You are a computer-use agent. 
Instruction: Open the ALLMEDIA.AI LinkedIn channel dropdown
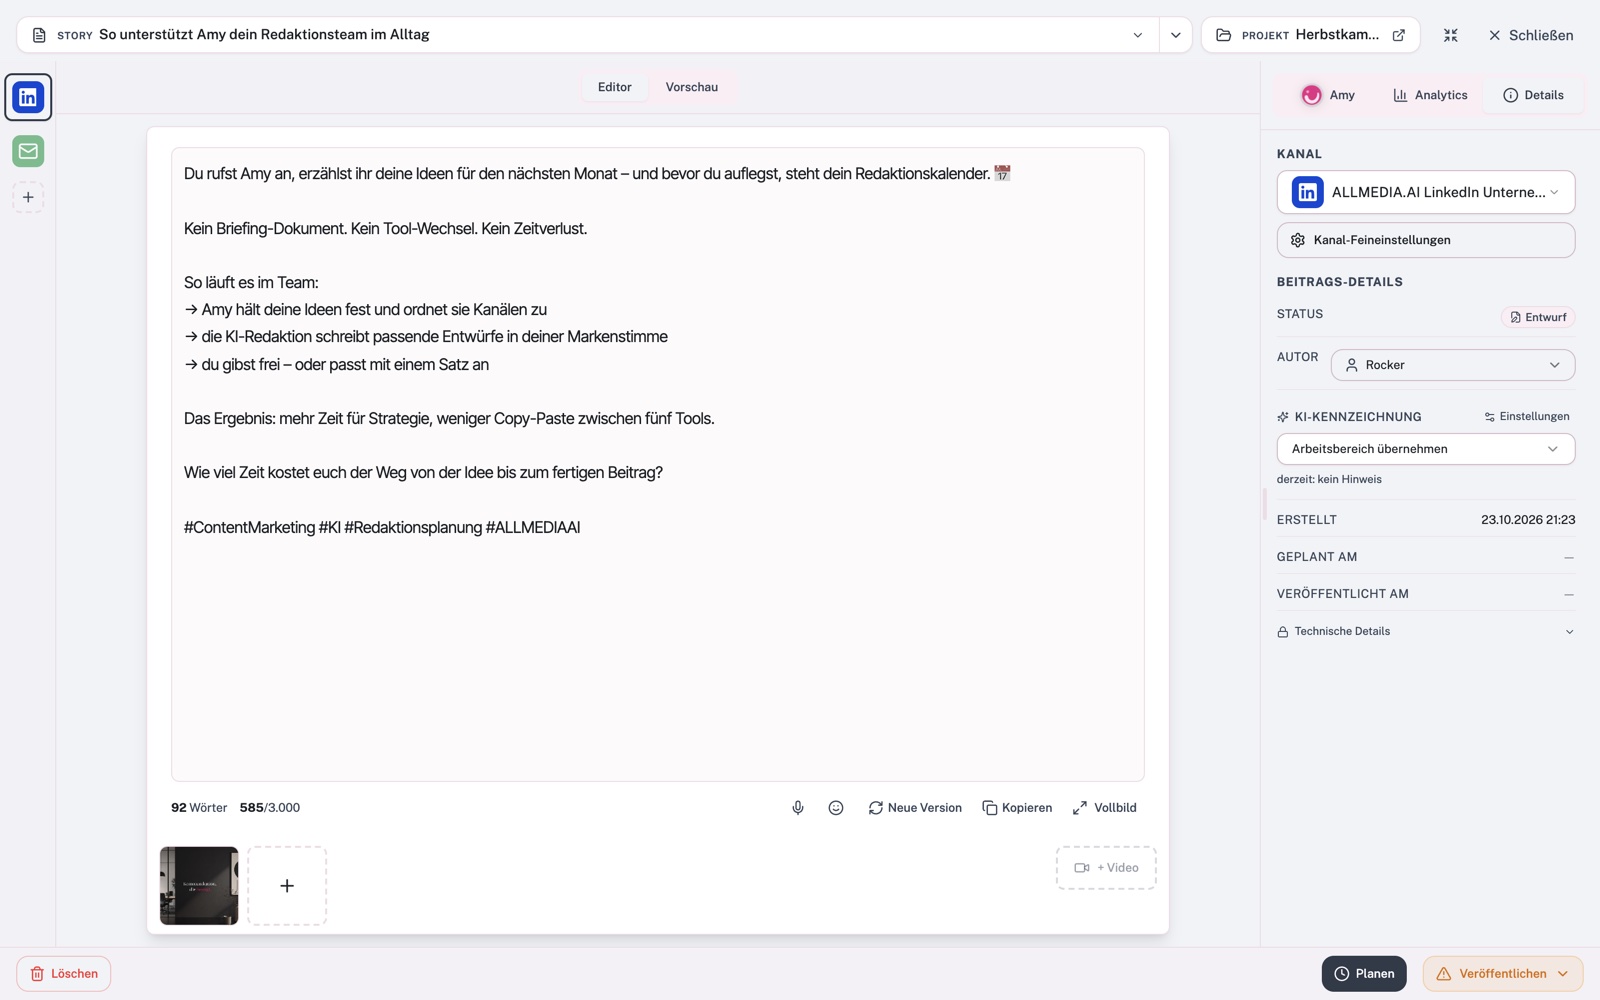tap(1426, 192)
